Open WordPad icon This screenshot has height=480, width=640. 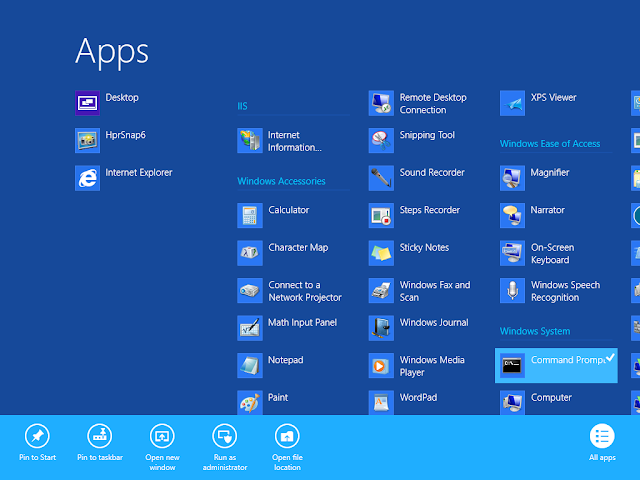pyautogui.click(x=381, y=402)
